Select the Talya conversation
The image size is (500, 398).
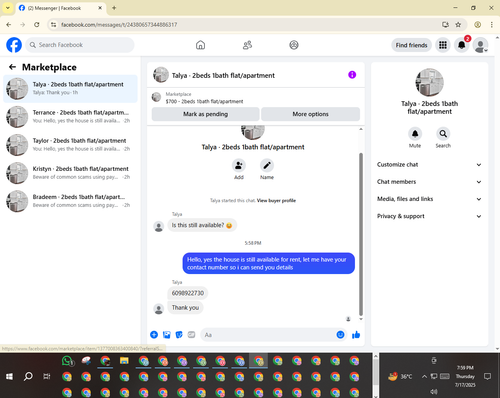[70, 89]
